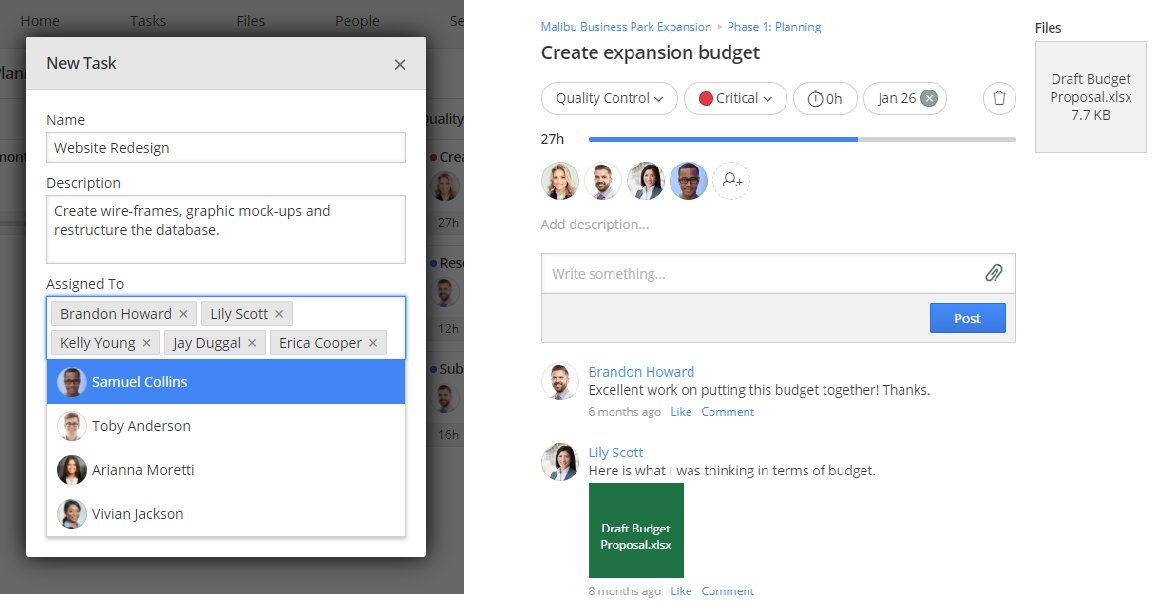This screenshot has width=1156, height=601.
Task: Like Lily Scott's comment
Action: pyautogui.click(x=680, y=591)
